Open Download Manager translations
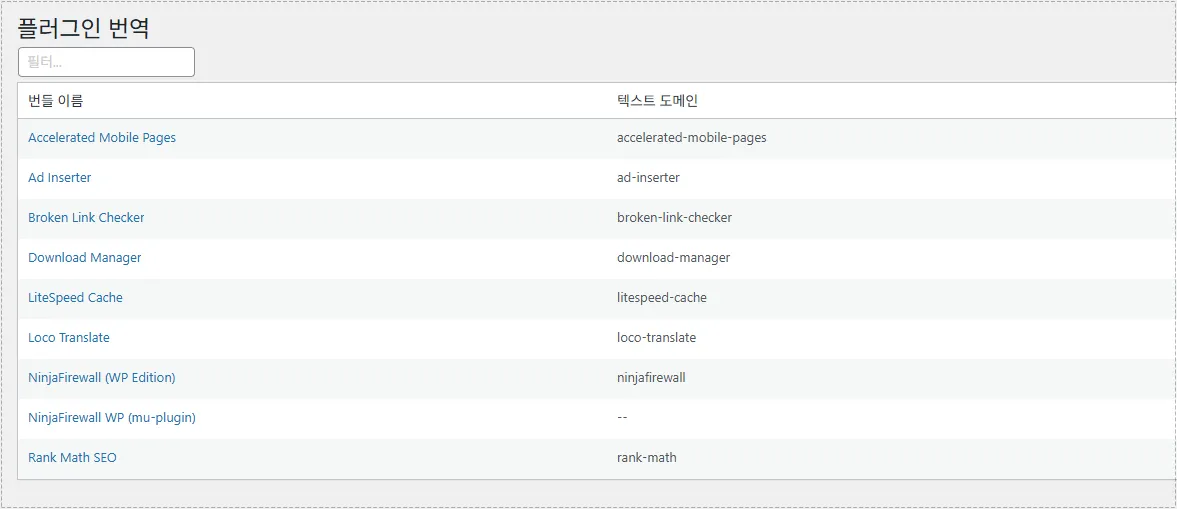Viewport: 1177px width, 509px height. click(85, 258)
